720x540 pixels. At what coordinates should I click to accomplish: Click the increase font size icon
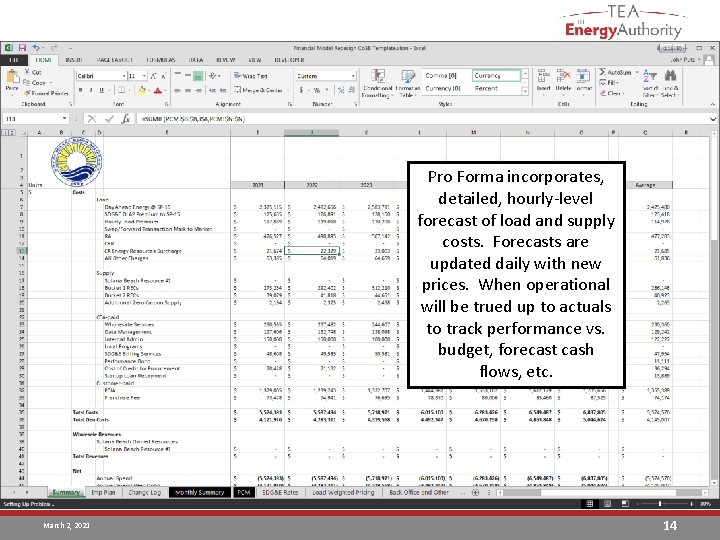[x=154, y=76]
